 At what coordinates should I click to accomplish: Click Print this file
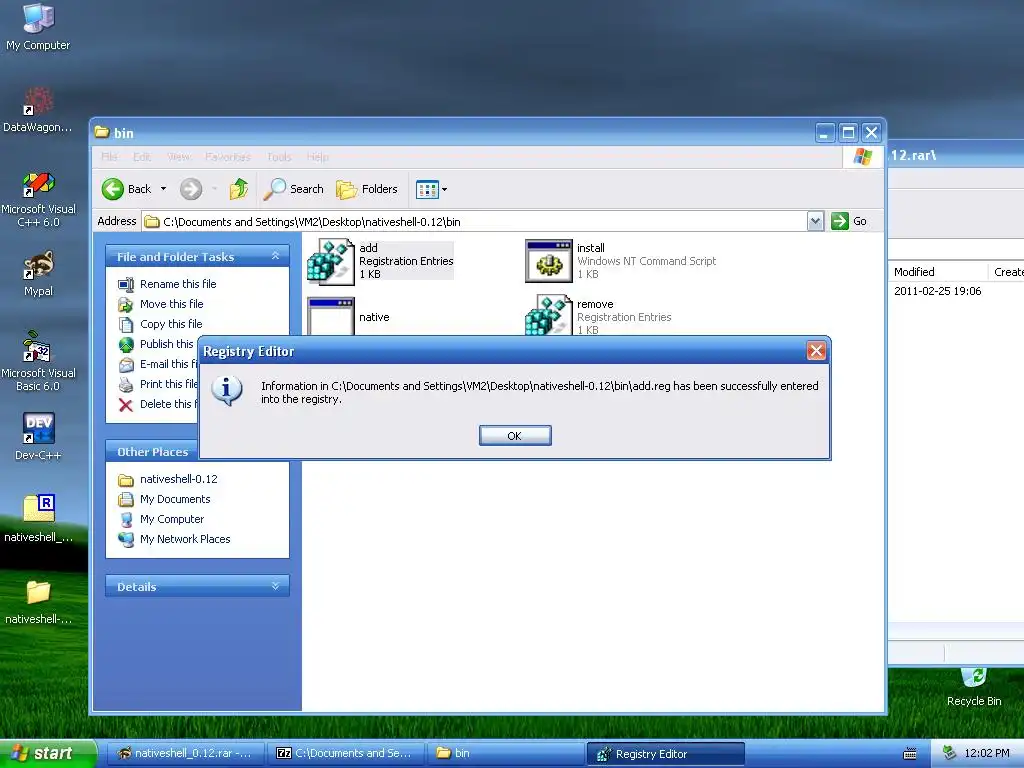pyautogui.click(x=157, y=384)
